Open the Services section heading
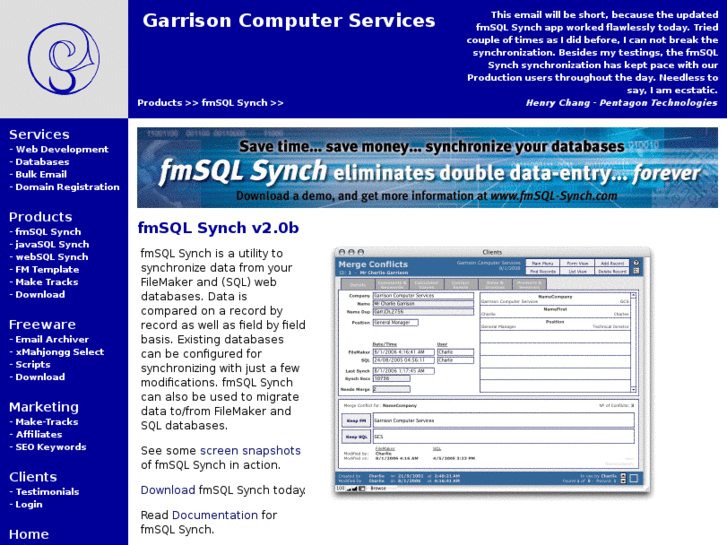The image size is (727, 545). coord(39,135)
